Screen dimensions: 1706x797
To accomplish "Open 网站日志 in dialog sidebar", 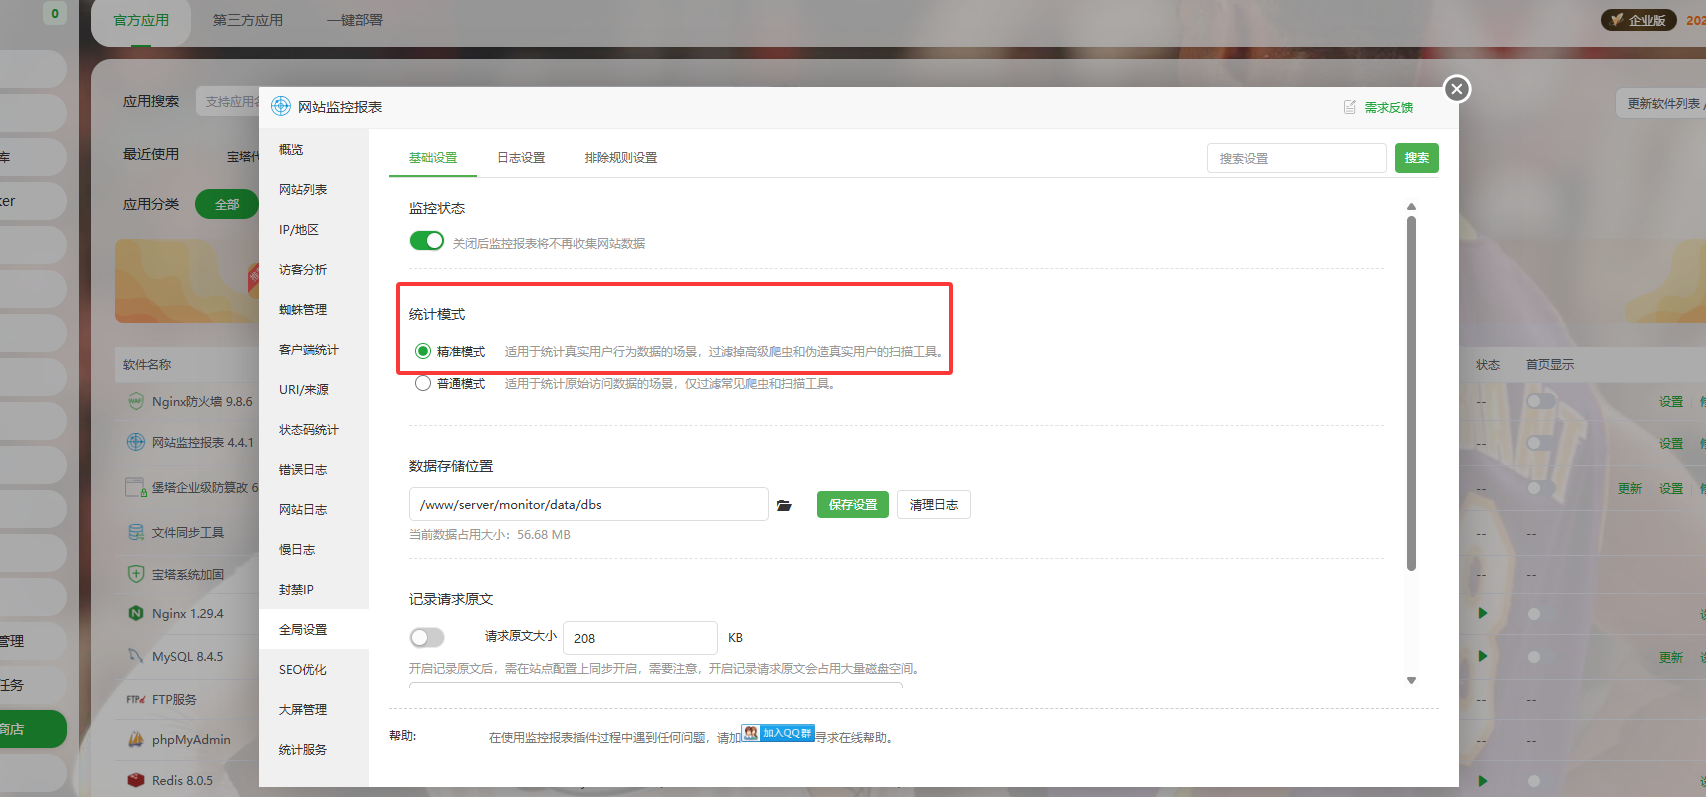I will coord(314,509).
